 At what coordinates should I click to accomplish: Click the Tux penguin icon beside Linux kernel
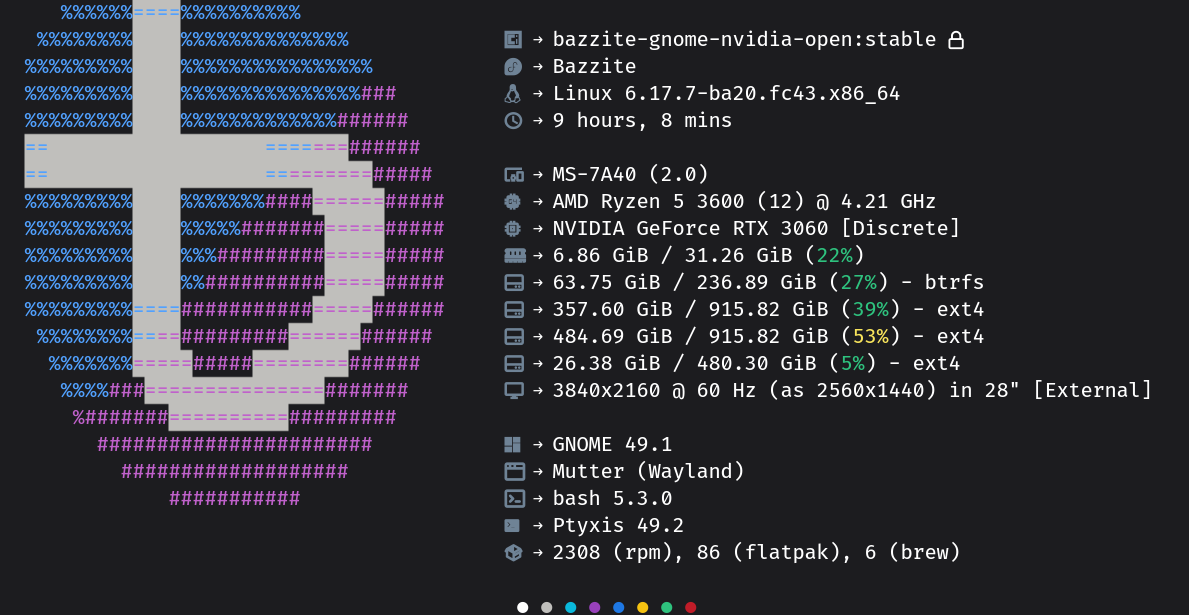(513, 93)
